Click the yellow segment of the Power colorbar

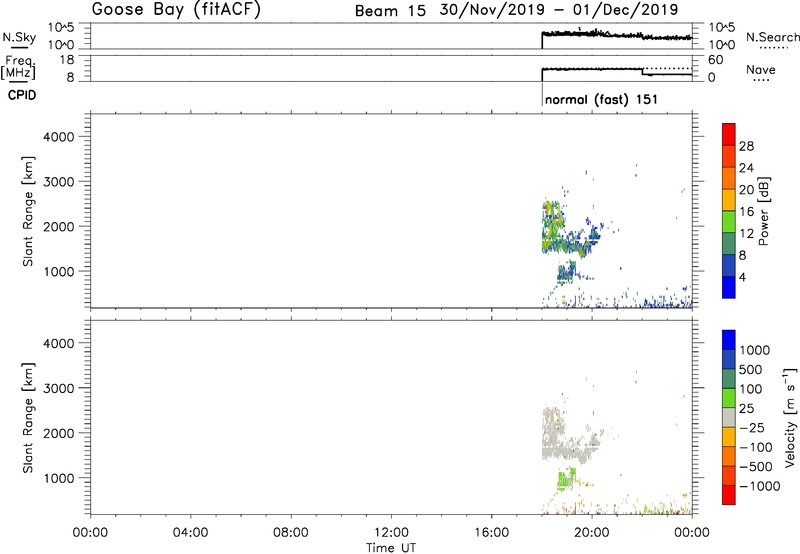click(729, 199)
